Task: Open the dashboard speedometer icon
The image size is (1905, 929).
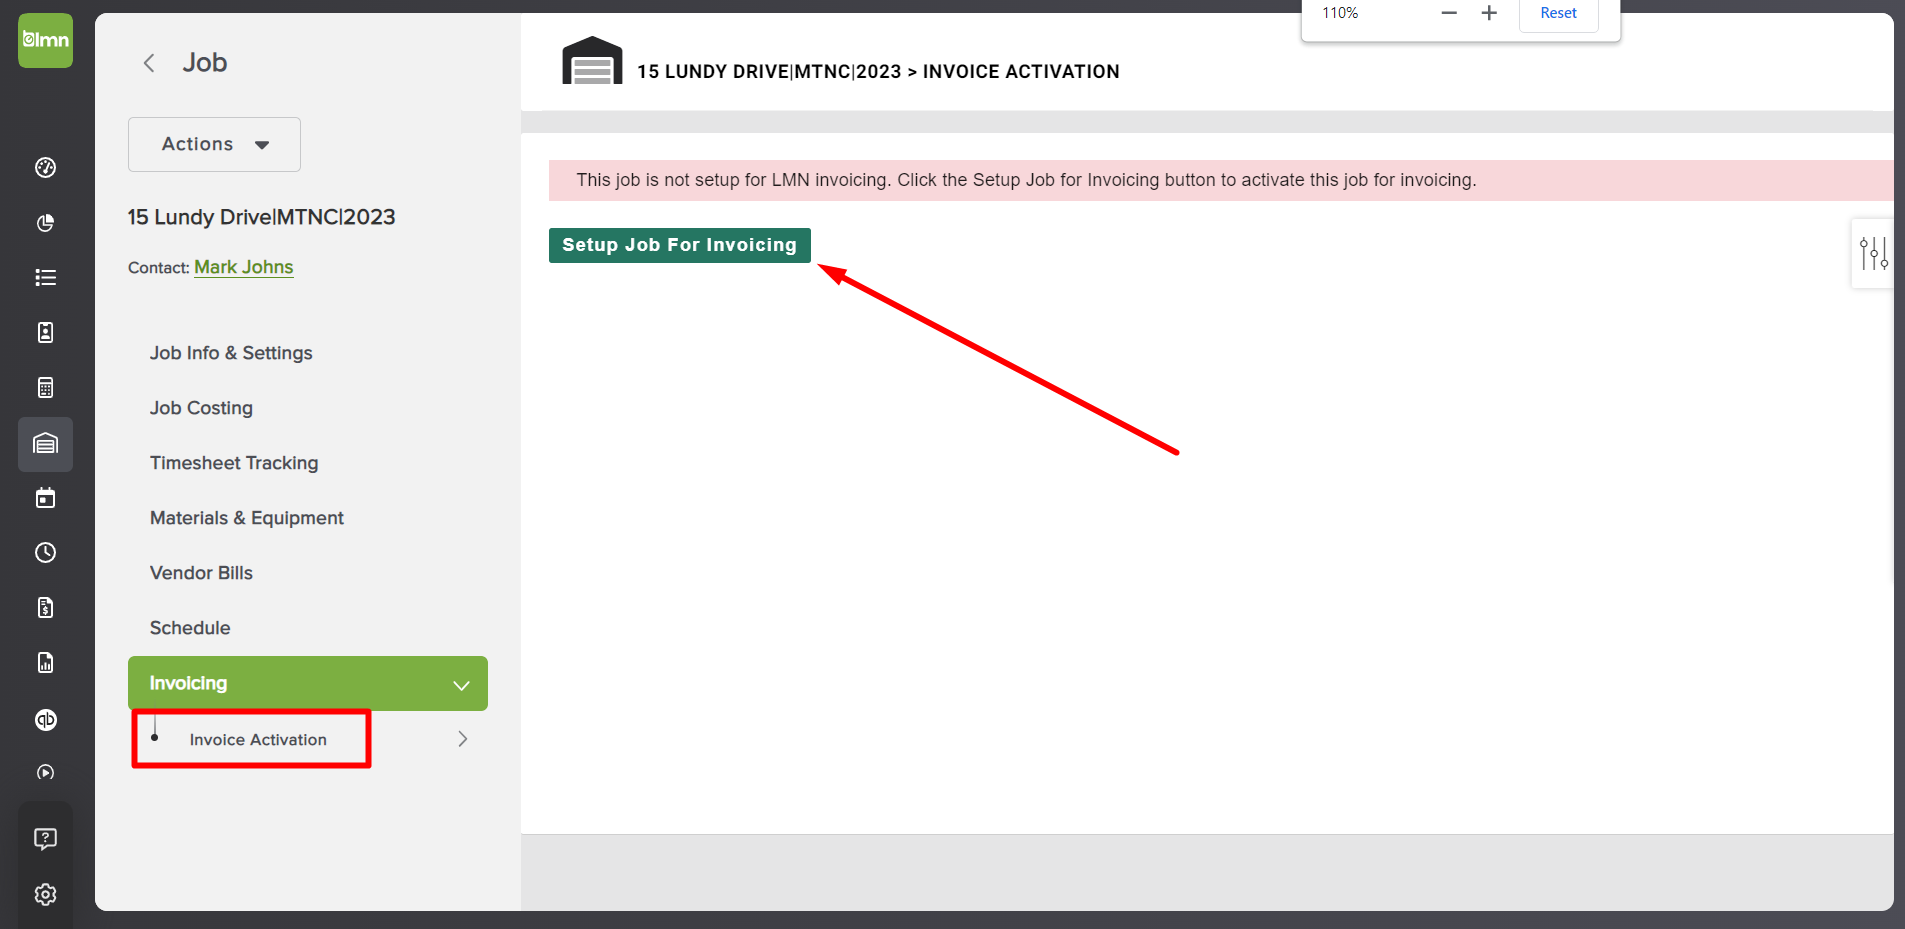Action: (x=45, y=168)
